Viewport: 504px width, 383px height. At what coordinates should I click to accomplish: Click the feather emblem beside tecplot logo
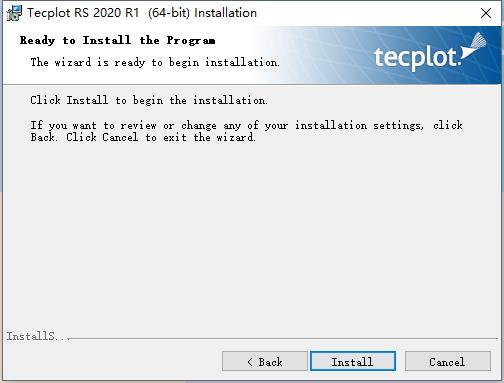click(475, 47)
